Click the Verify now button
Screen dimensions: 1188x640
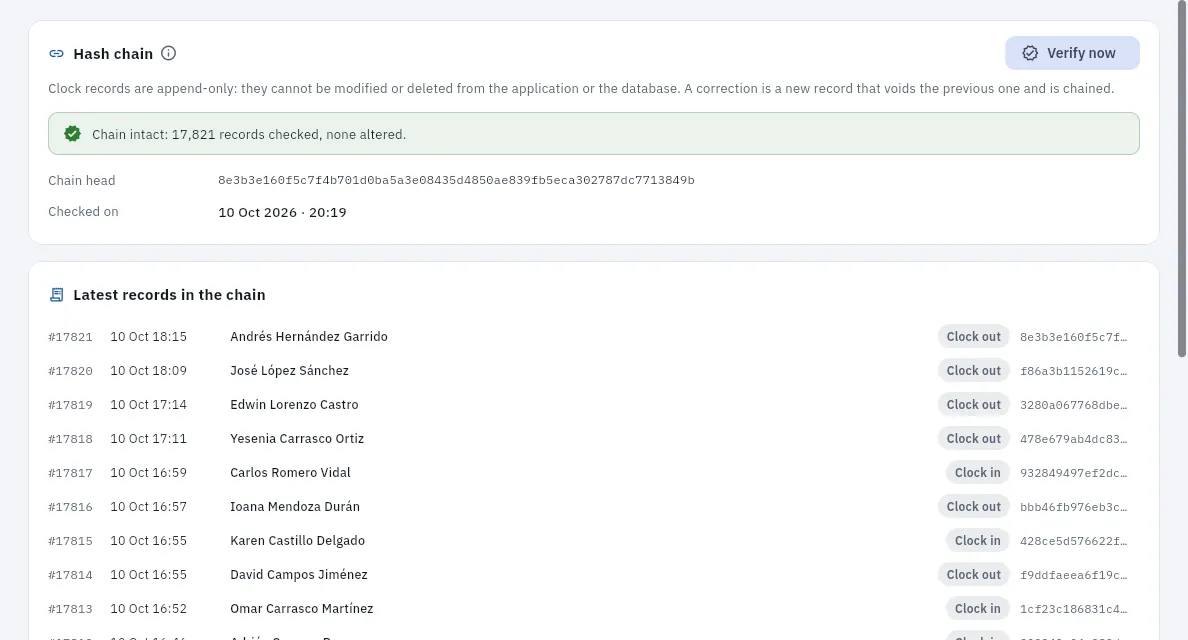pos(1072,53)
